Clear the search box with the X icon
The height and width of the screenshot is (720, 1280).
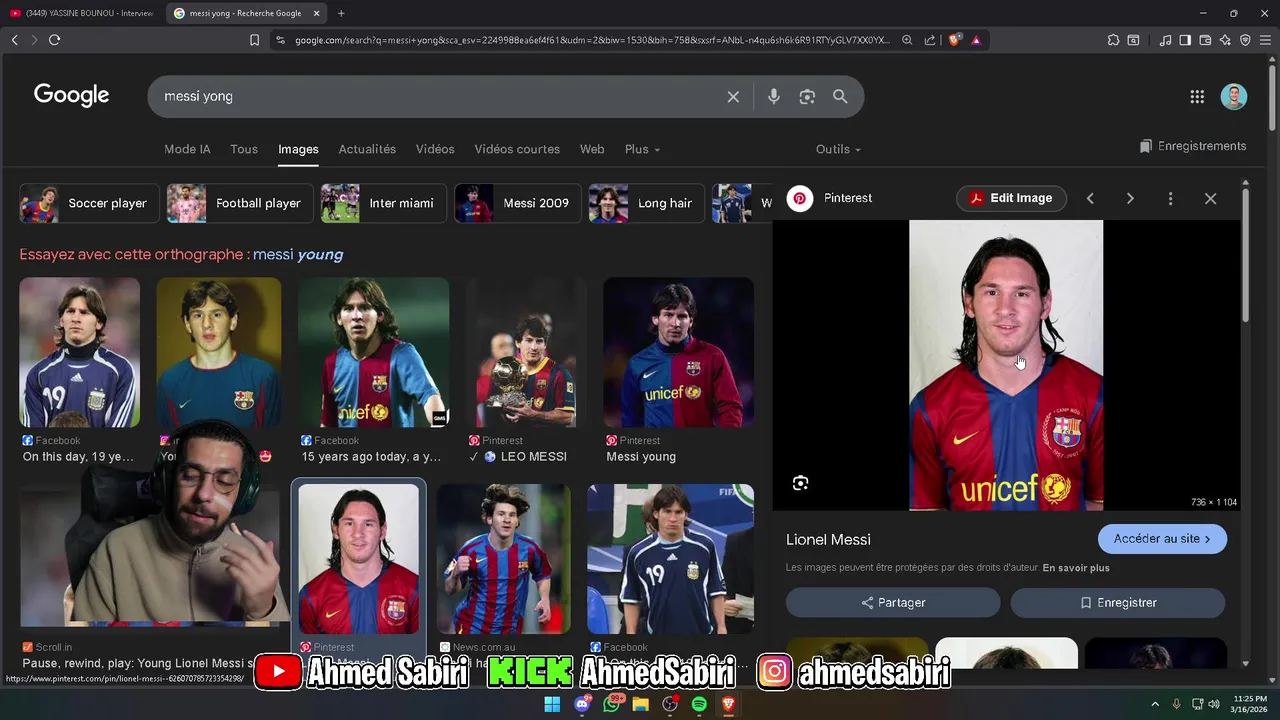733,97
